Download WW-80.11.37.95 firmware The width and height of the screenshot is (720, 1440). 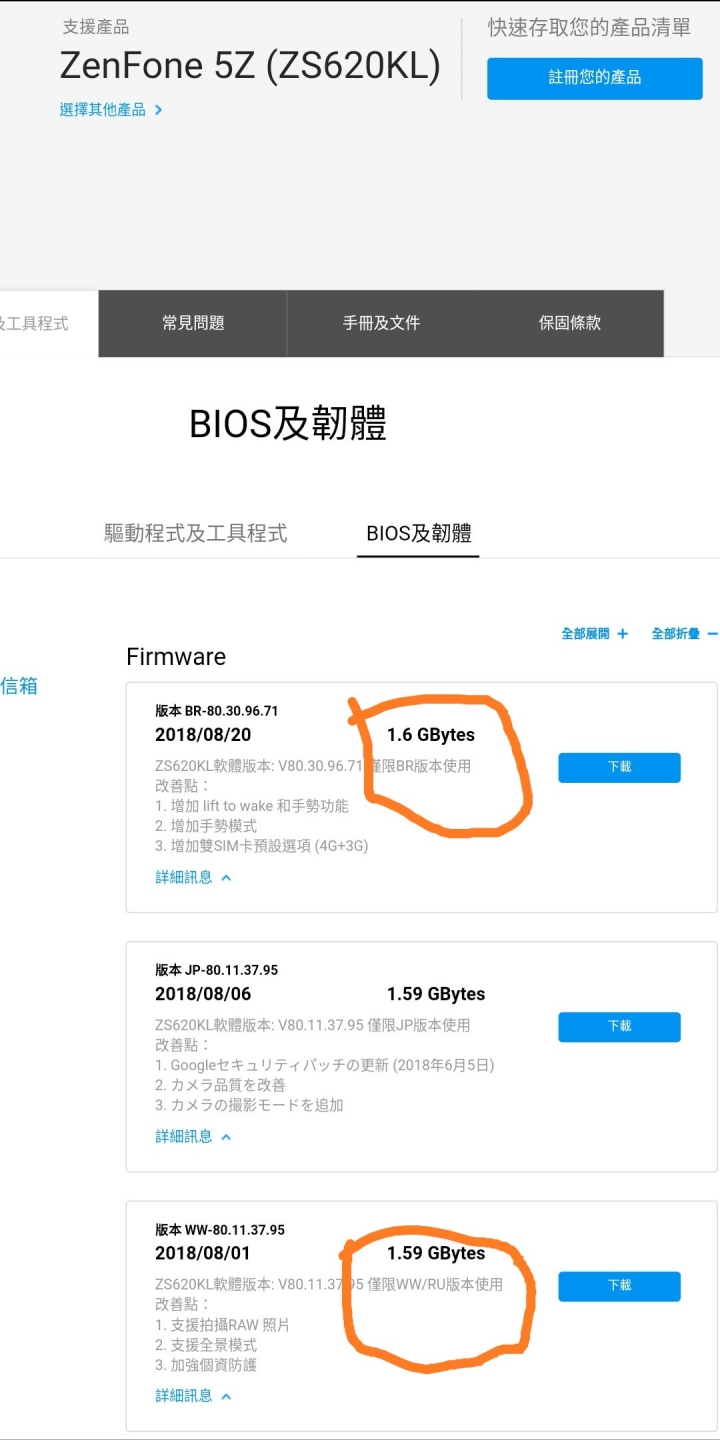point(619,1285)
